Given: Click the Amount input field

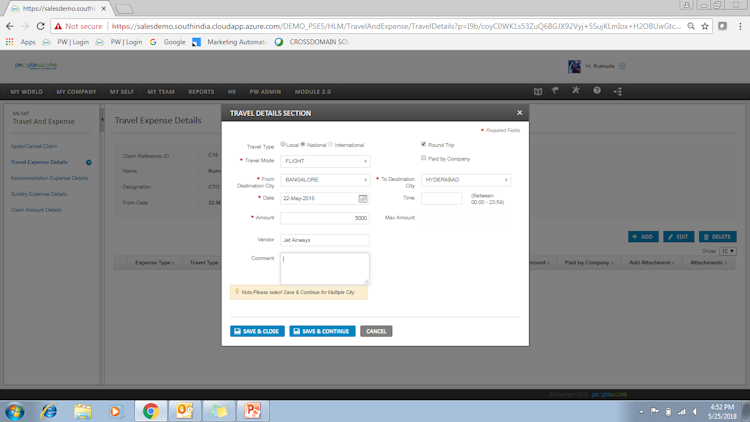Looking at the screenshot, I should 325,218.
